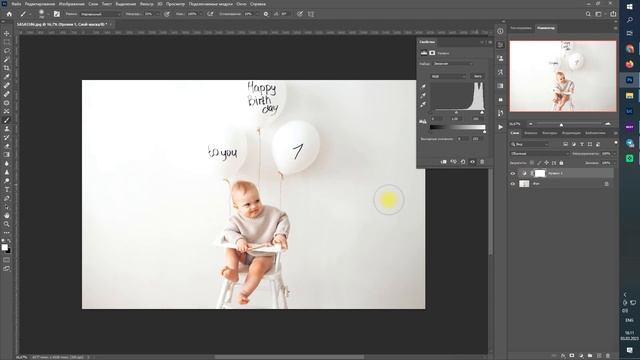
Task: Click the play Actions icon in side dock
Action: point(500,127)
